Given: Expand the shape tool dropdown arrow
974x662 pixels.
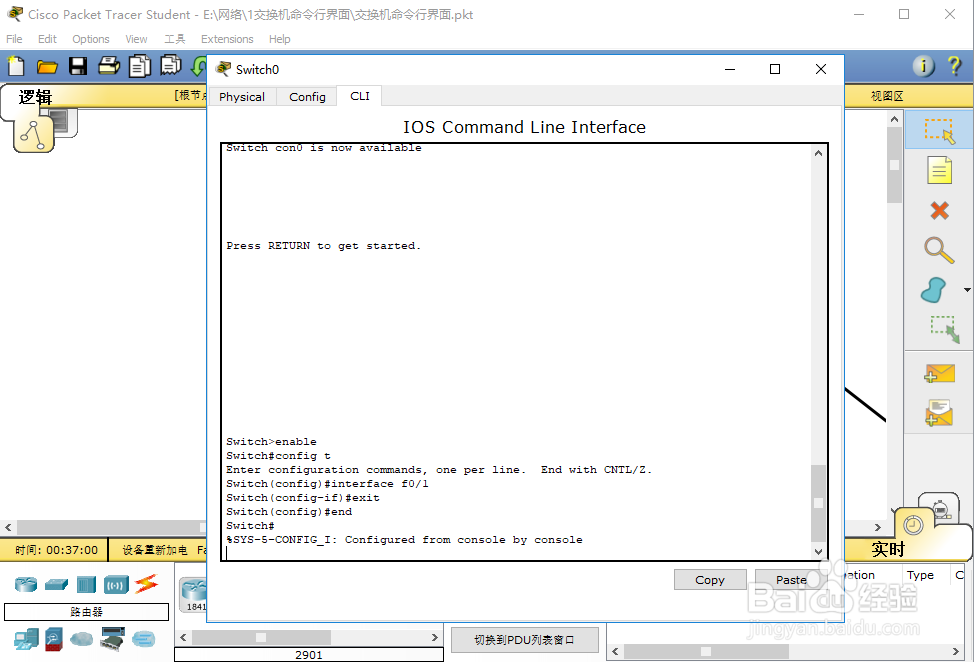Looking at the screenshot, I should click(967, 290).
